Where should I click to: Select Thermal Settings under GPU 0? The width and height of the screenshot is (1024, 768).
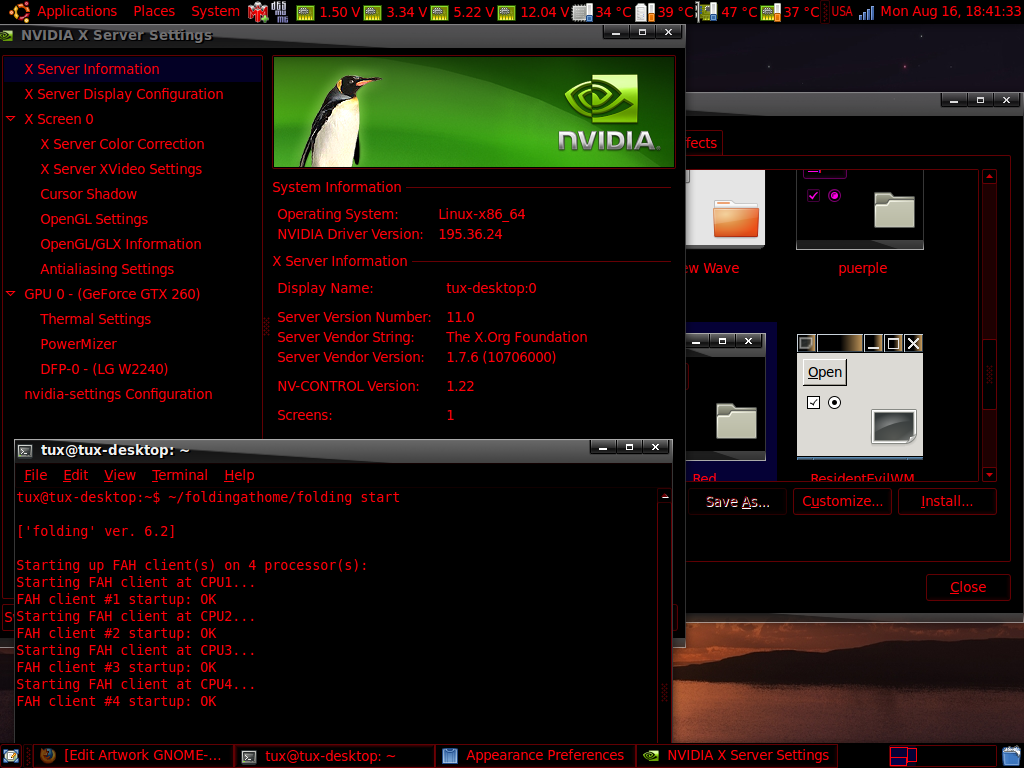(95, 319)
